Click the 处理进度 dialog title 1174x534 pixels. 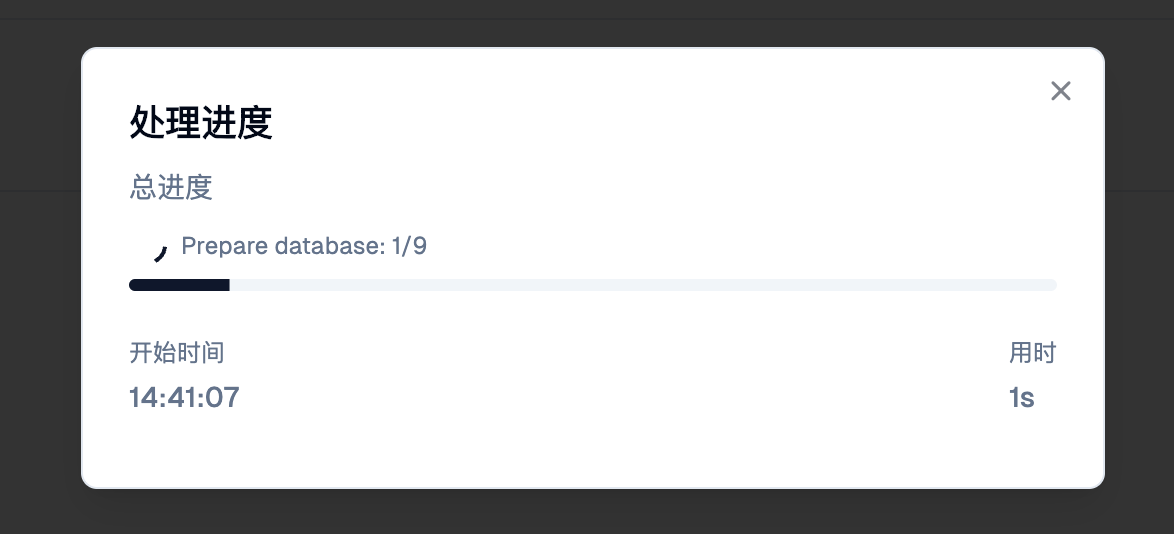(x=201, y=124)
